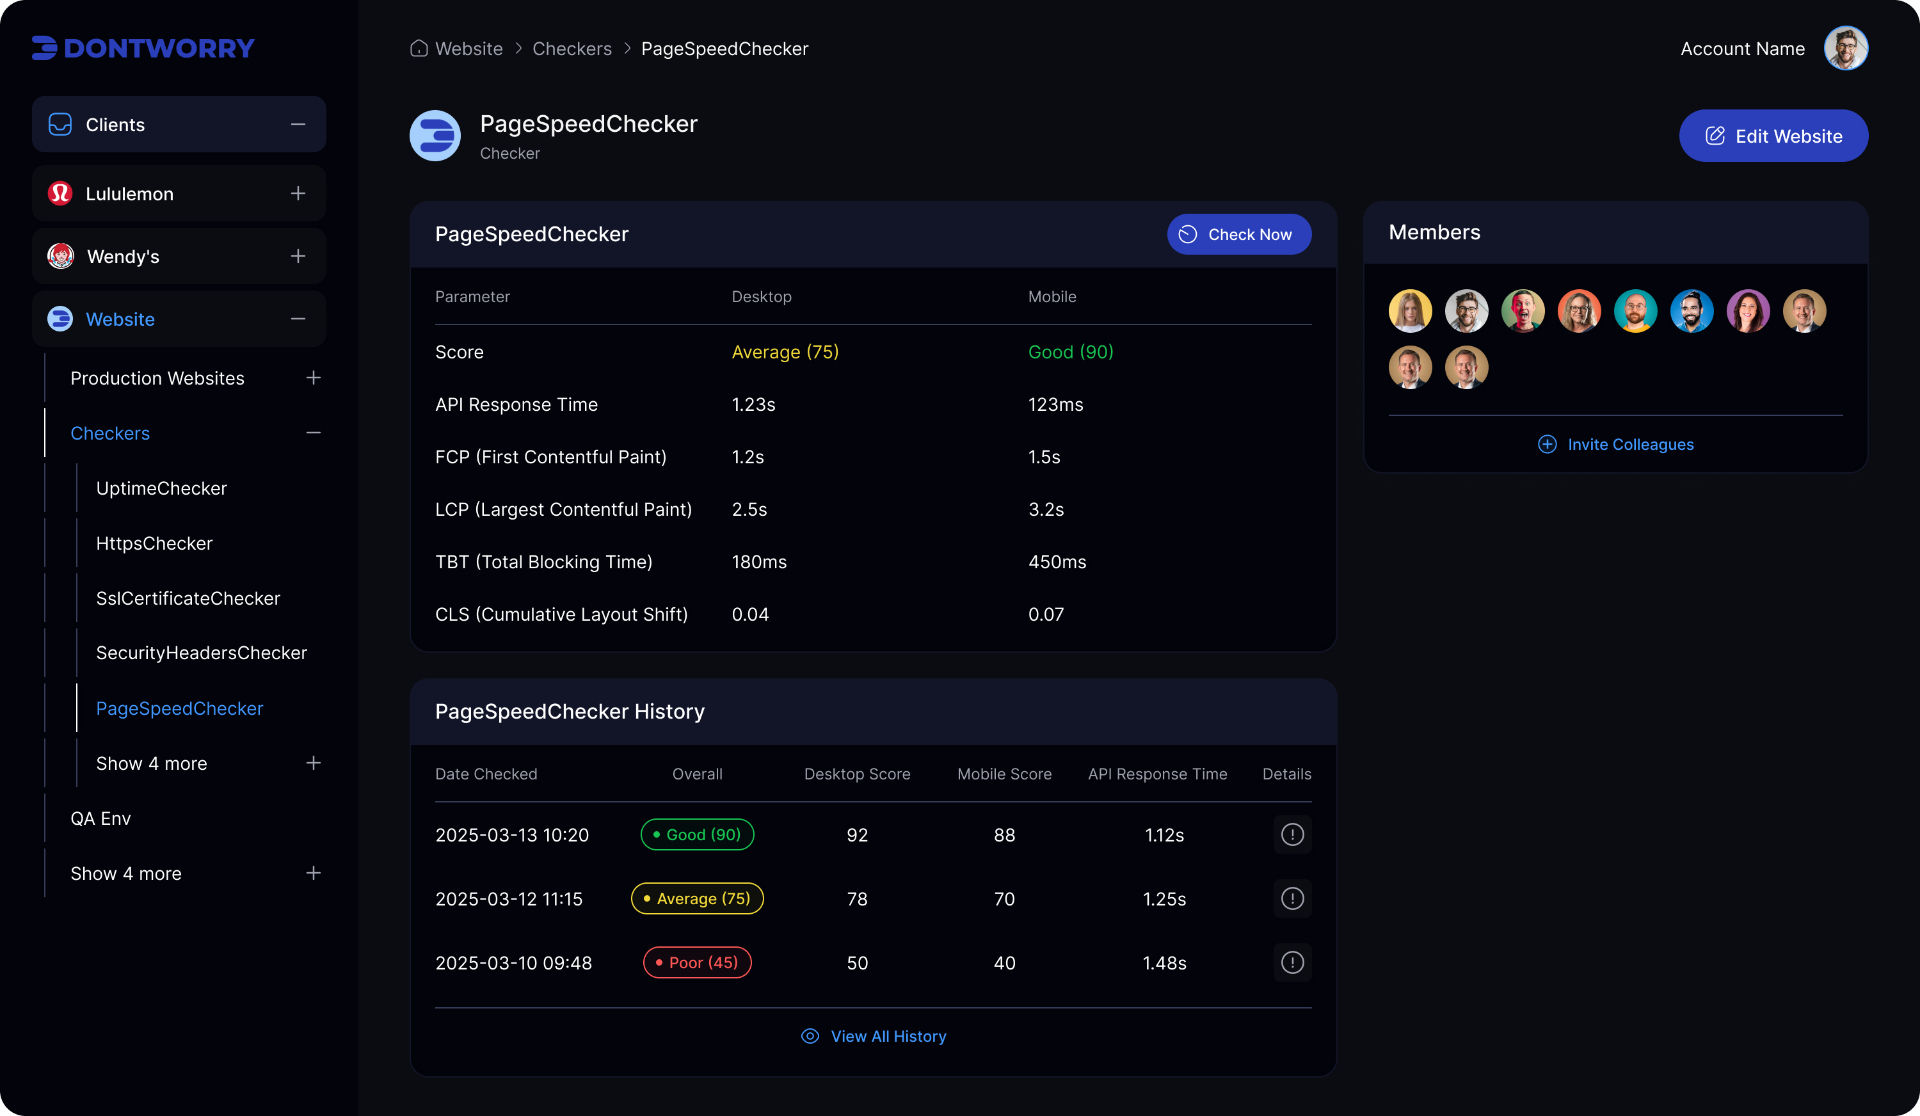Click the Check Now button

point(1239,234)
